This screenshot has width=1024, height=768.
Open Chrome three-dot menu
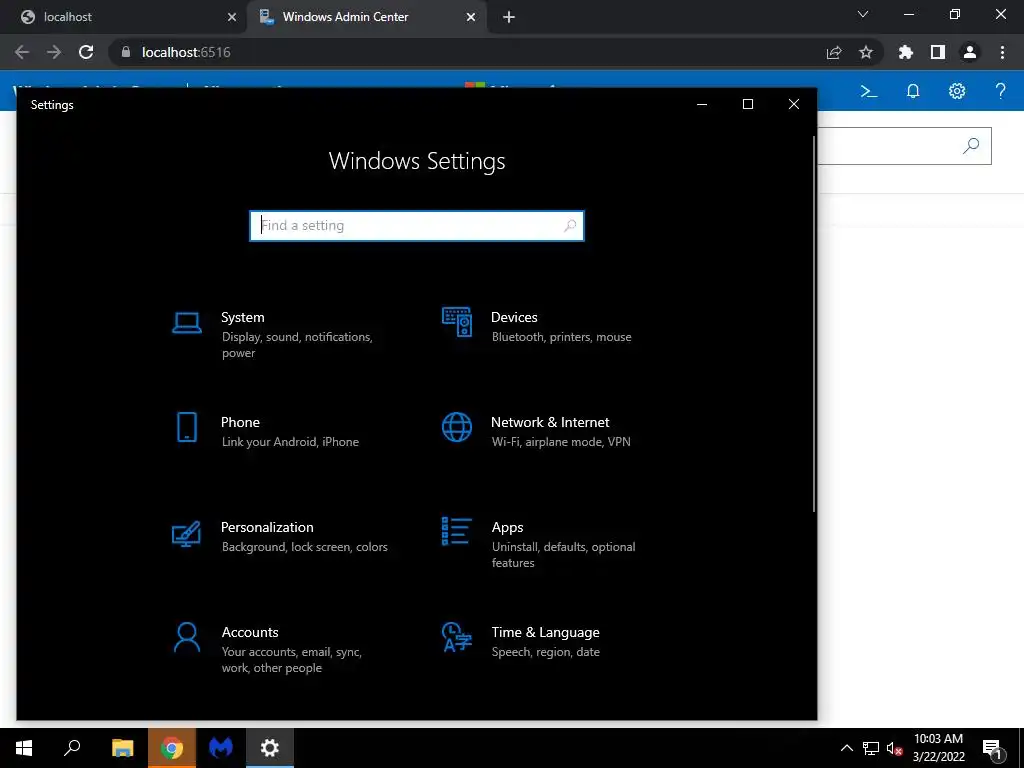click(1002, 52)
